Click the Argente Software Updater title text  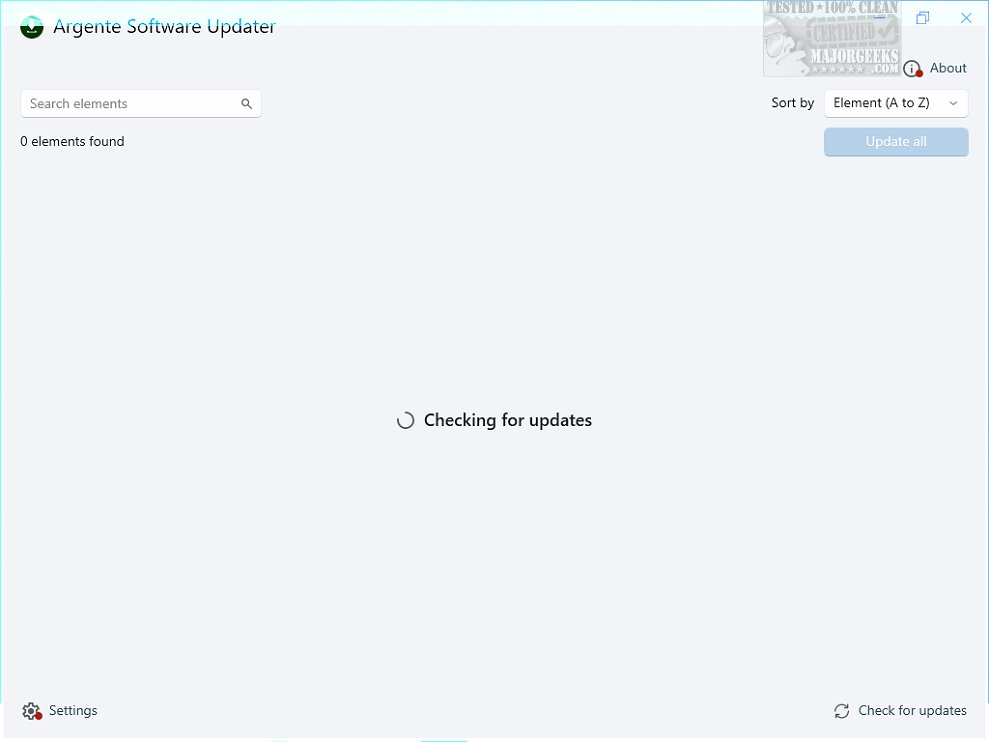[x=164, y=26]
